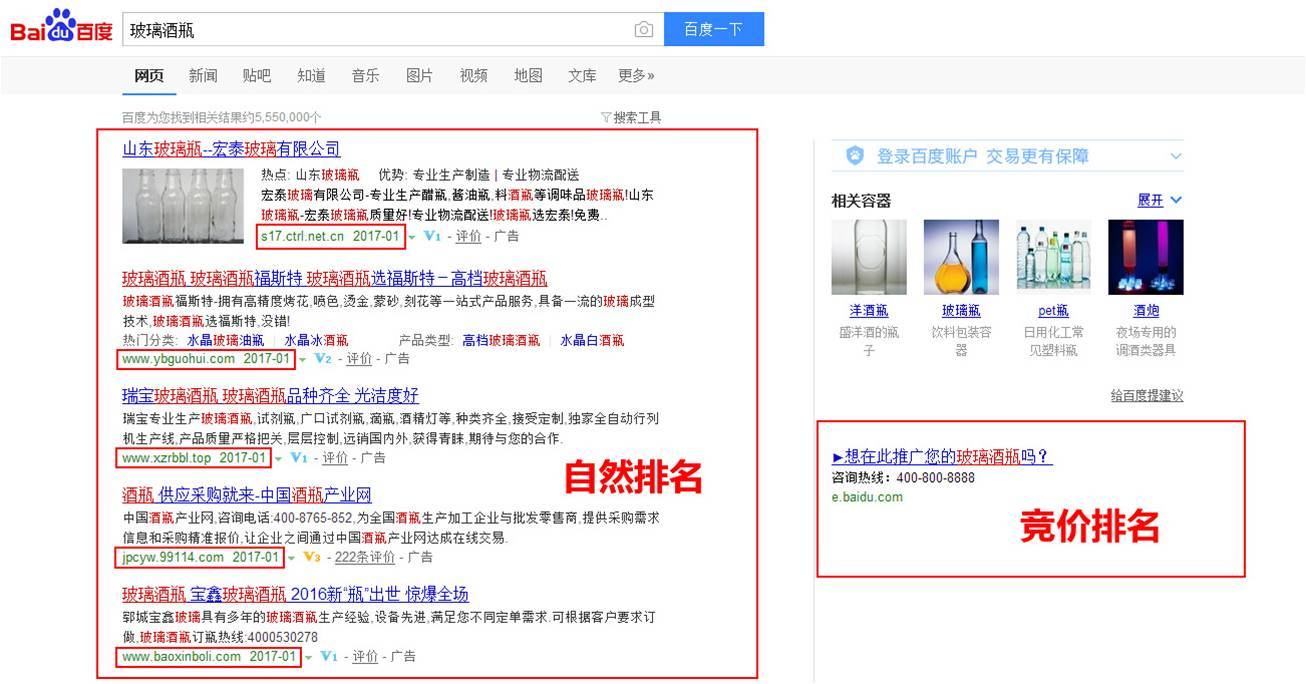
Task: Expand the 登录百度账户 banner chevron
Action: point(1176,156)
